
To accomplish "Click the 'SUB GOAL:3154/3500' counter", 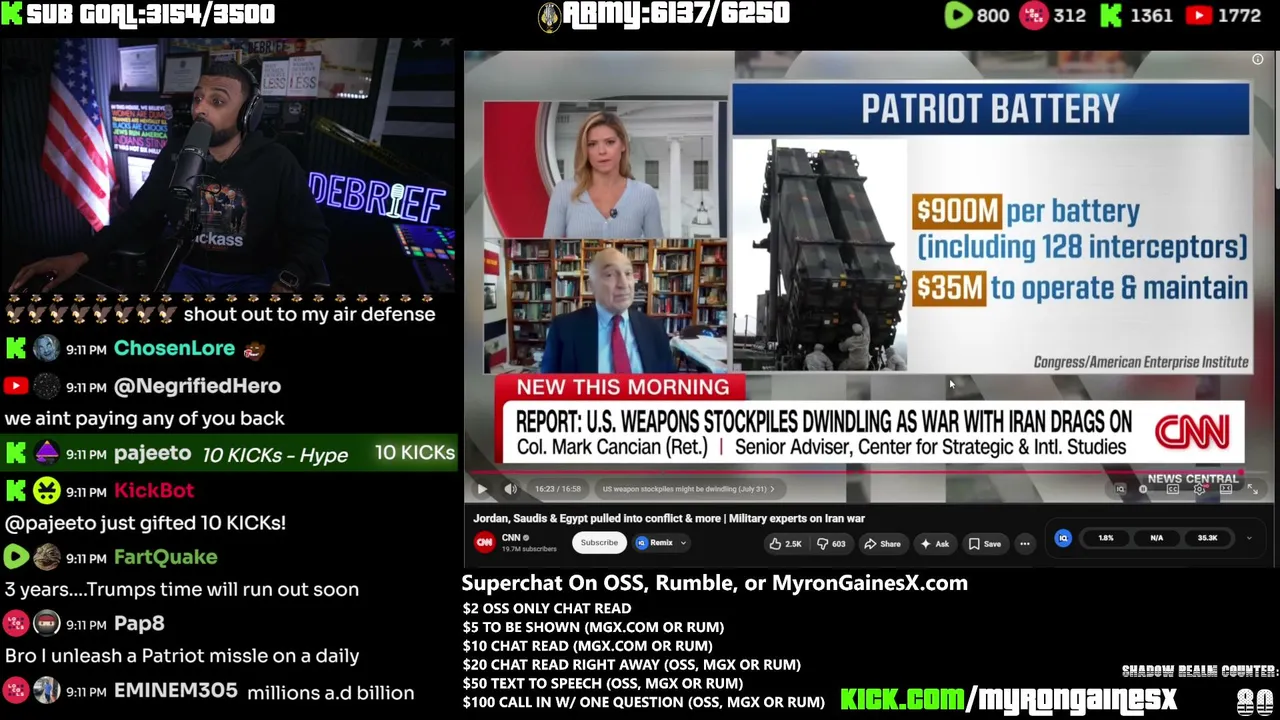I will (x=150, y=14).
